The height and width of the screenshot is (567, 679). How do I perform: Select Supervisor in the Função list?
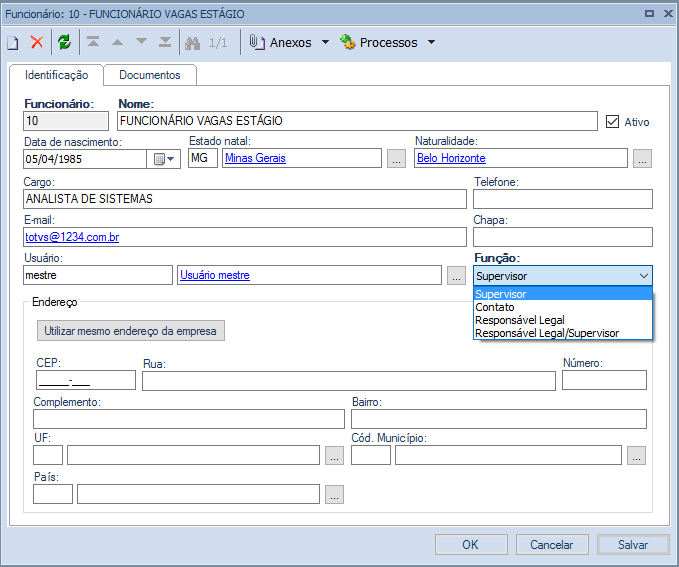[563, 294]
